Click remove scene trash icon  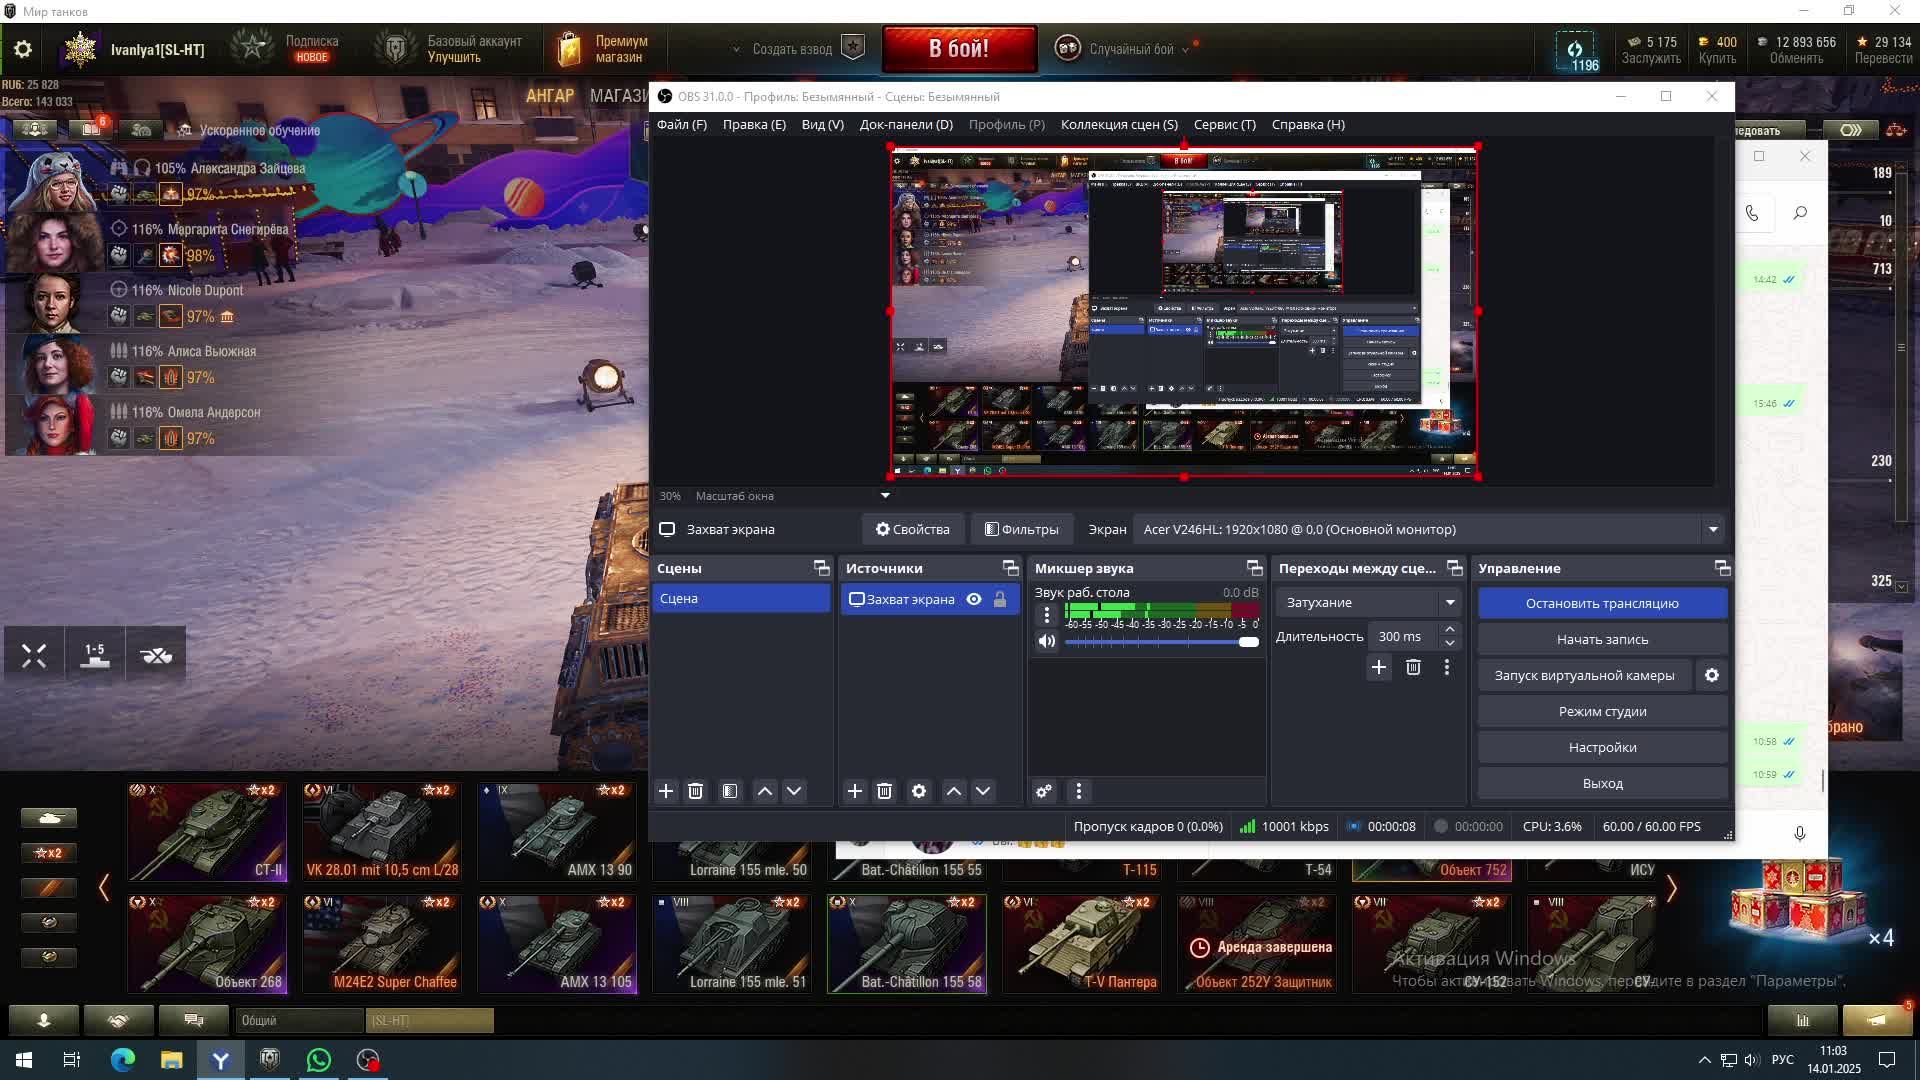(x=696, y=791)
